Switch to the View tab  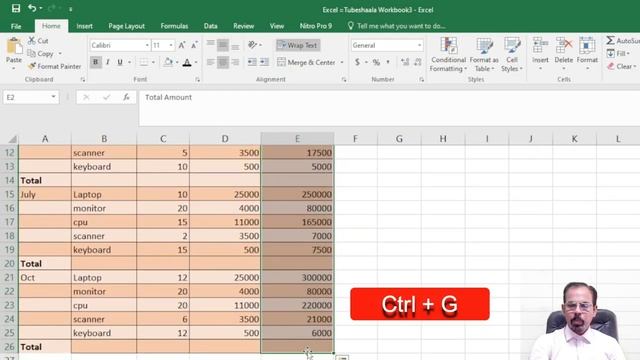pyautogui.click(x=277, y=26)
